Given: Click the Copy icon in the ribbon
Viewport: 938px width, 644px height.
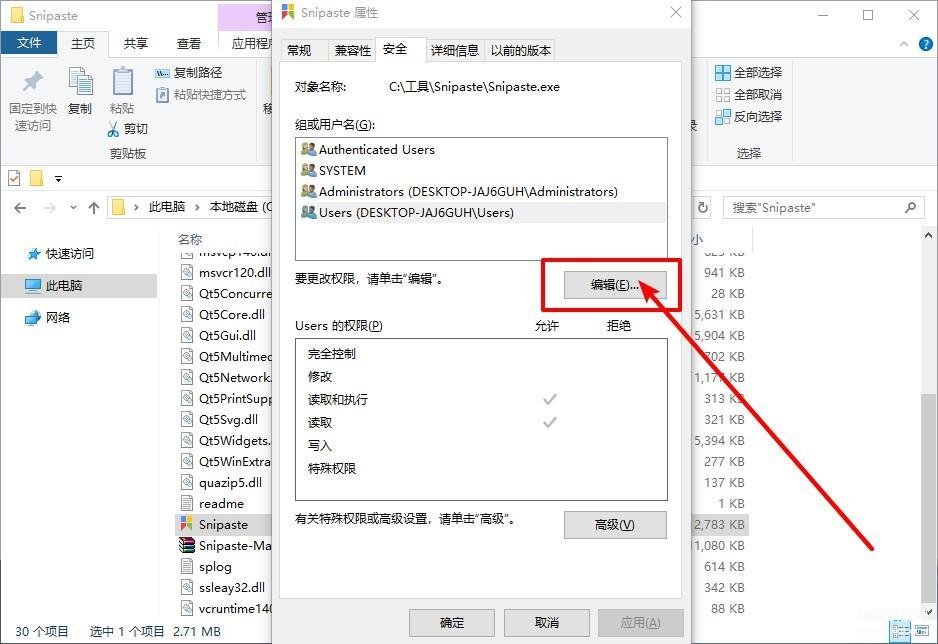Looking at the screenshot, I should pos(80,81).
